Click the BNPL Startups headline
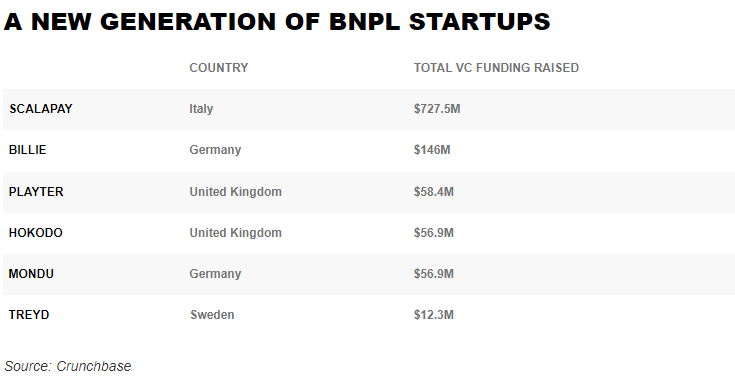 (x=277, y=22)
